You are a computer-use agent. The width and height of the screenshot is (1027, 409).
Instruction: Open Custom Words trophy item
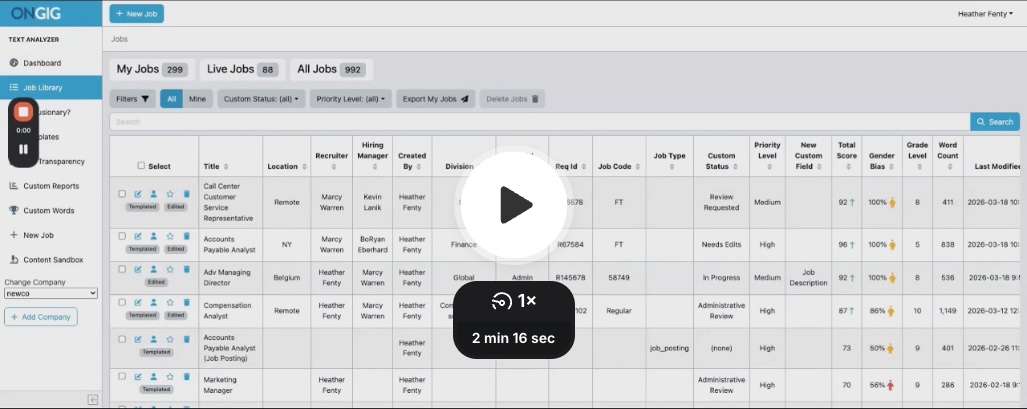point(49,210)
